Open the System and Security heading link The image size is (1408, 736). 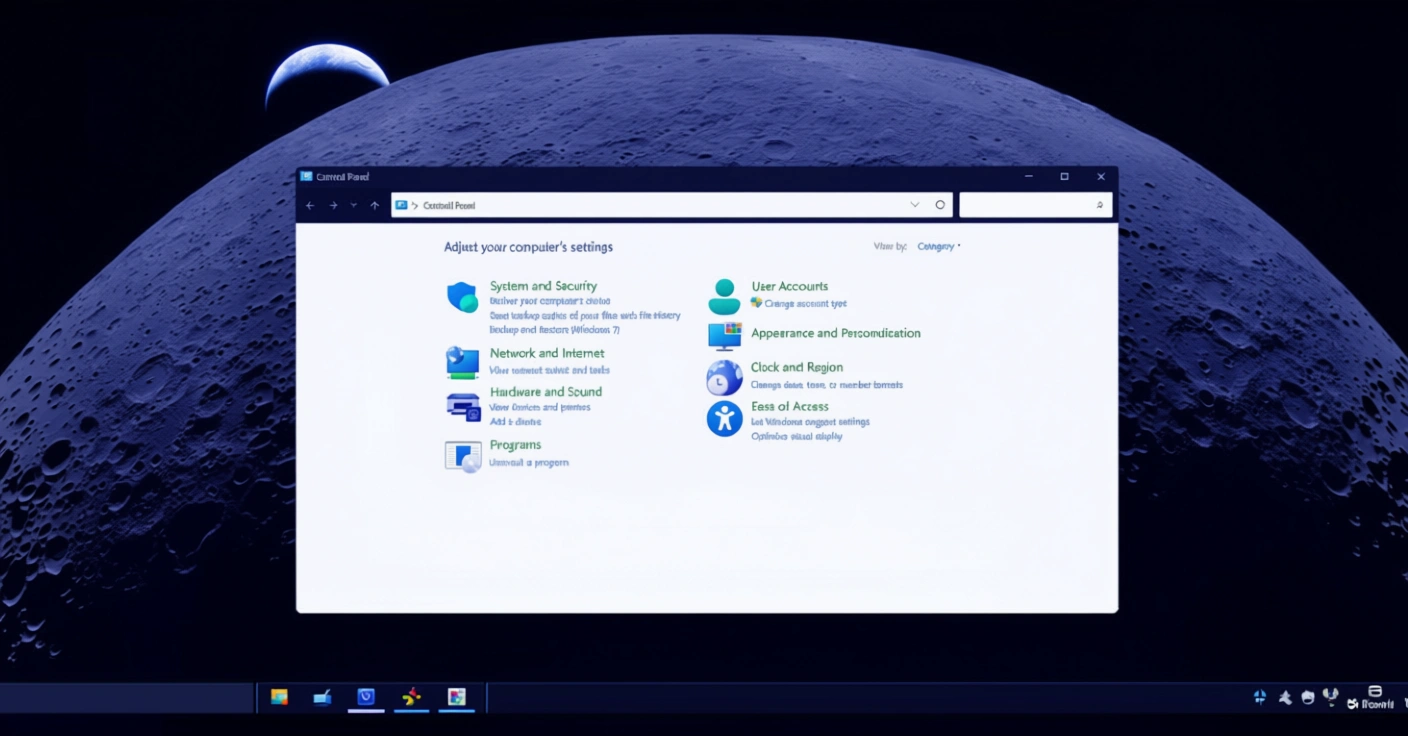tap(543, 286)
